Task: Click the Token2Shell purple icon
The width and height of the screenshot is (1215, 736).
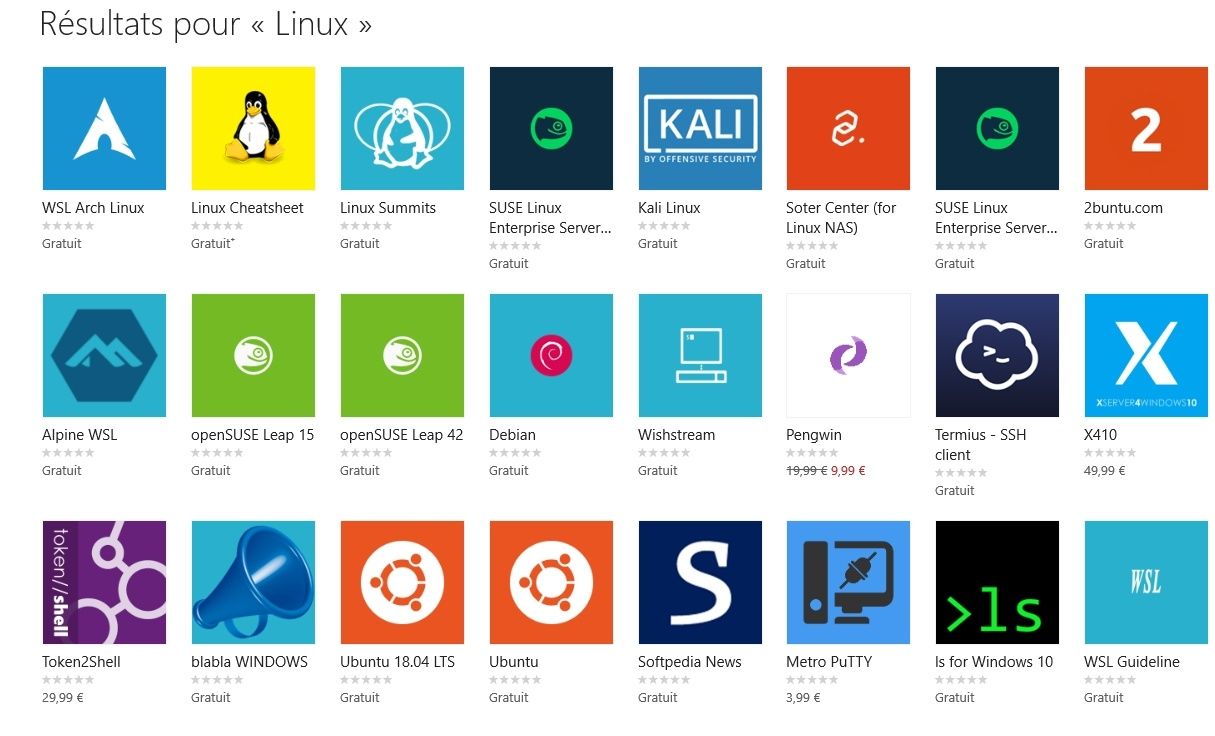Action: [x=104, y=582]
